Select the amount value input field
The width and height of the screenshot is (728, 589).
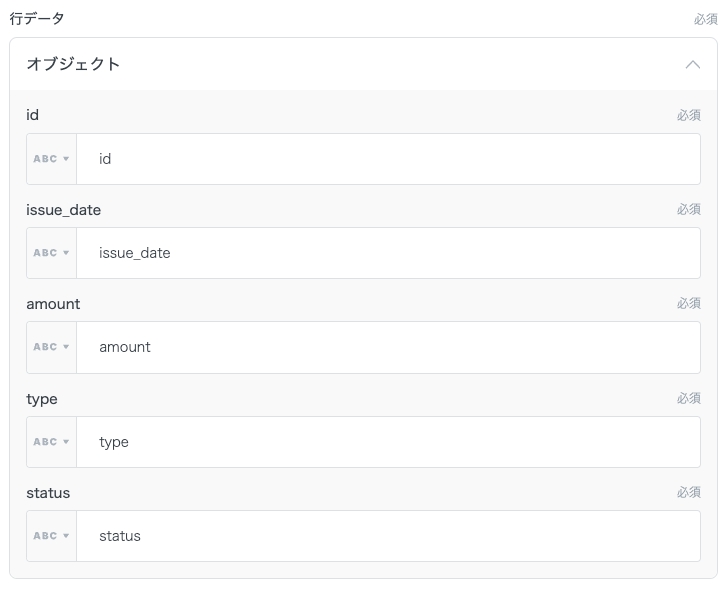[x=388, y=347]
